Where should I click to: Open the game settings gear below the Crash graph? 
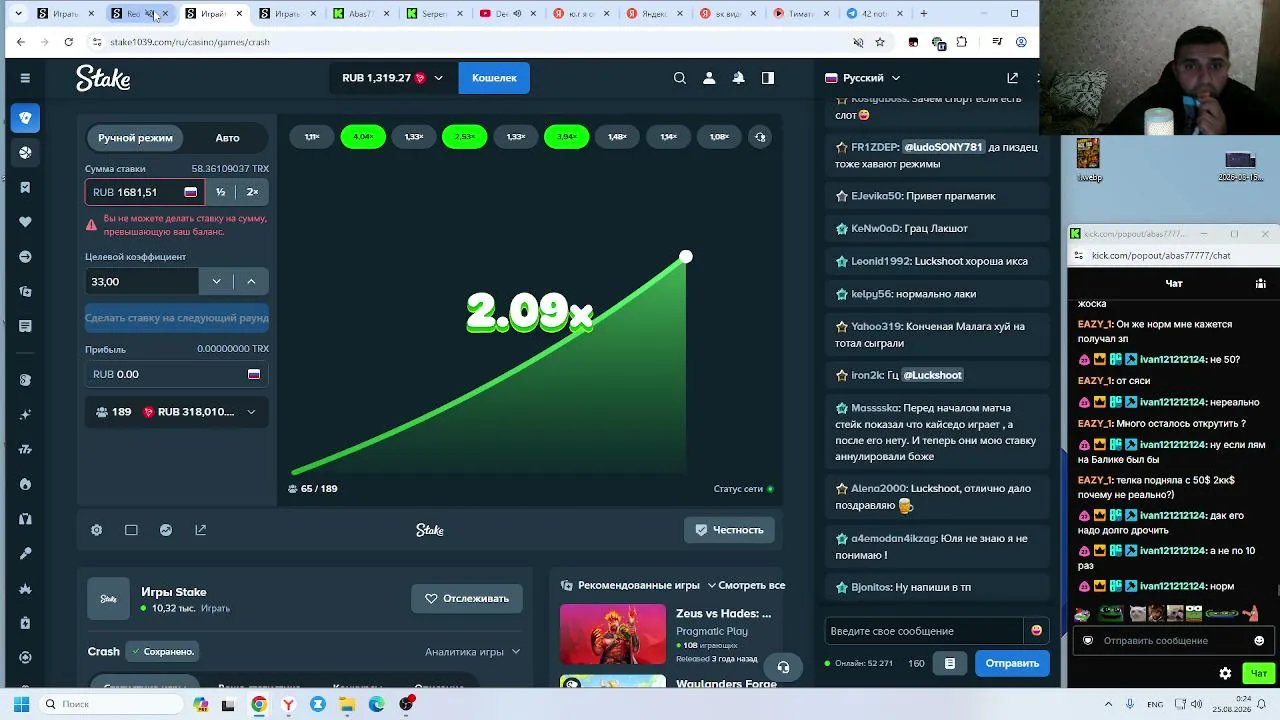[97, 530]
